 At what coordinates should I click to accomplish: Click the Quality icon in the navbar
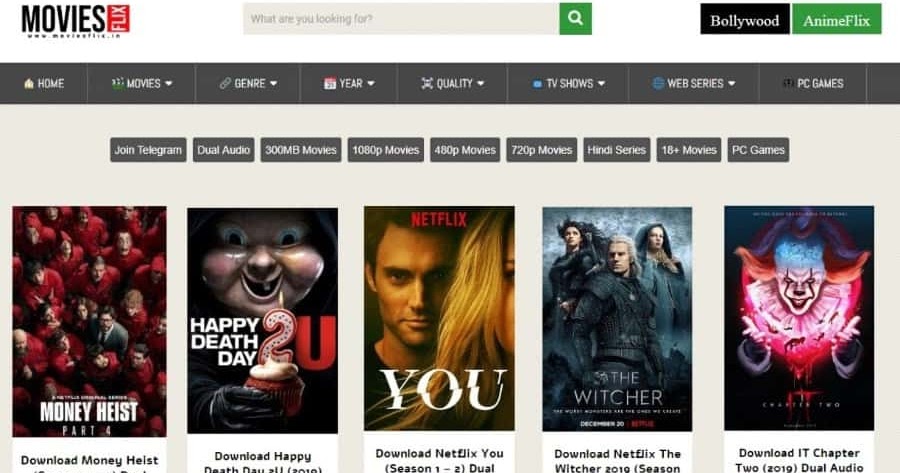(x=427, y=83)
